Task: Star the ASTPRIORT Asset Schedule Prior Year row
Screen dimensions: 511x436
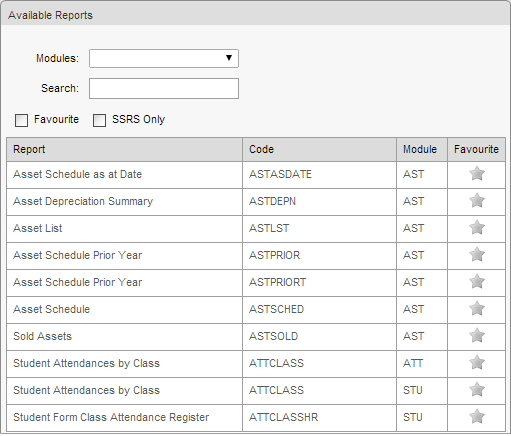Action: point(477,282)
